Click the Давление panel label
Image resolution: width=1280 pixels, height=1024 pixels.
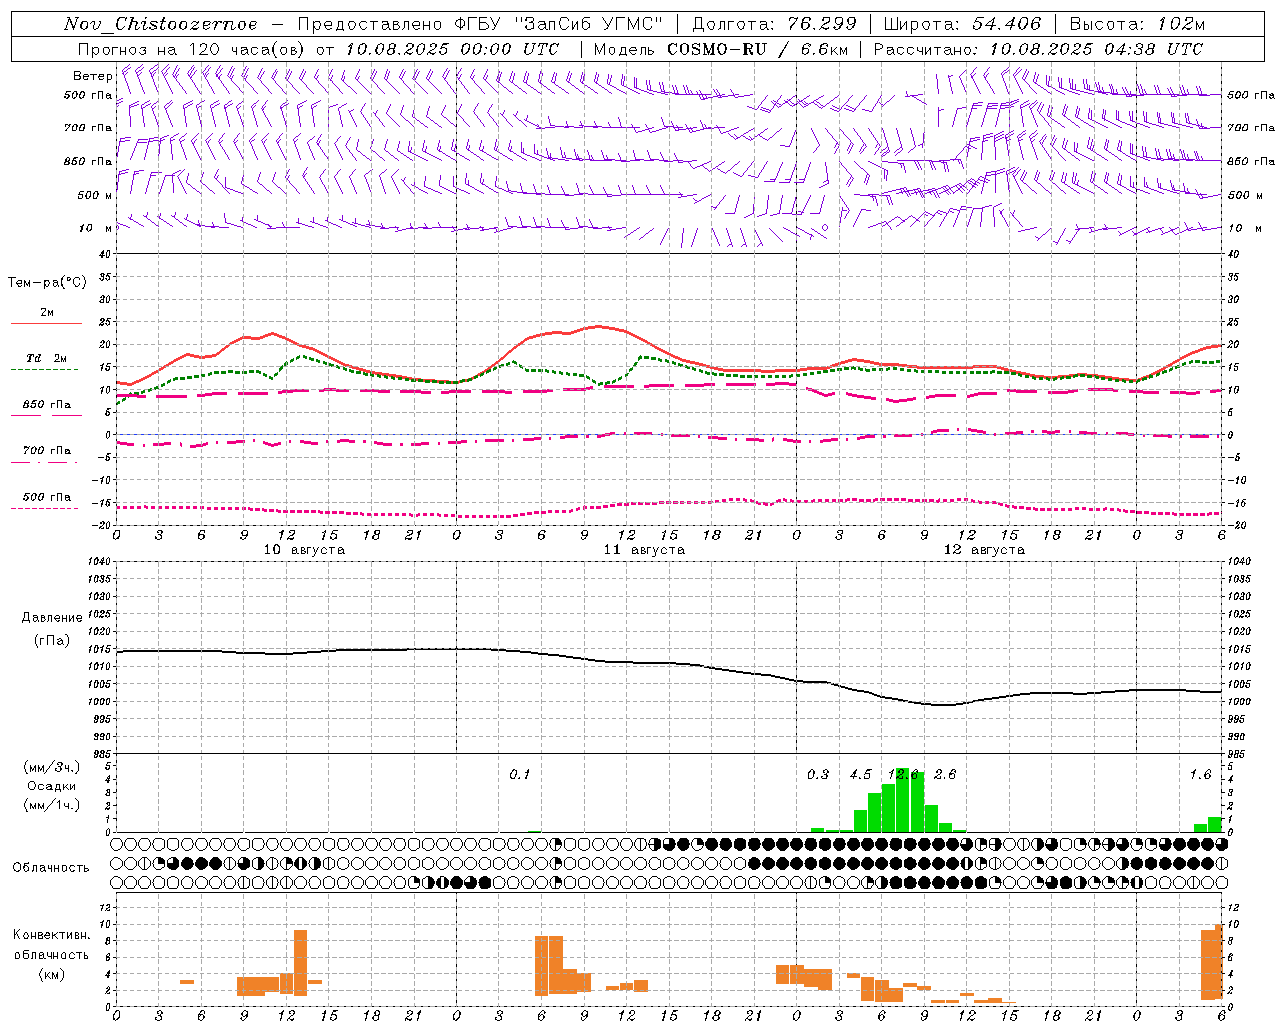pos(52,618)
